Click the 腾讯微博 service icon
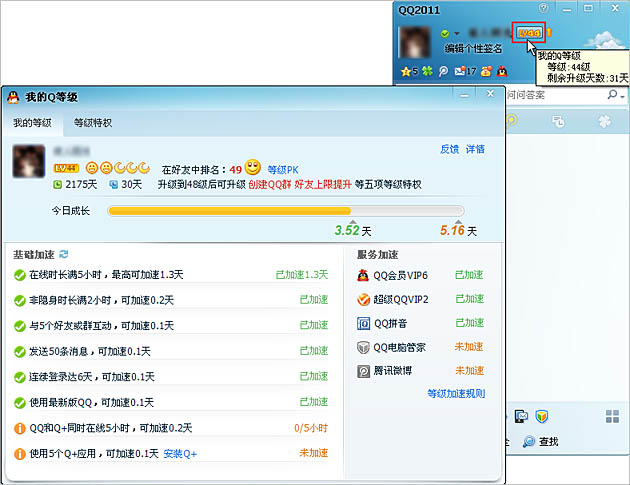The width and height of the screenshot is (630, 485). [364, 371]
